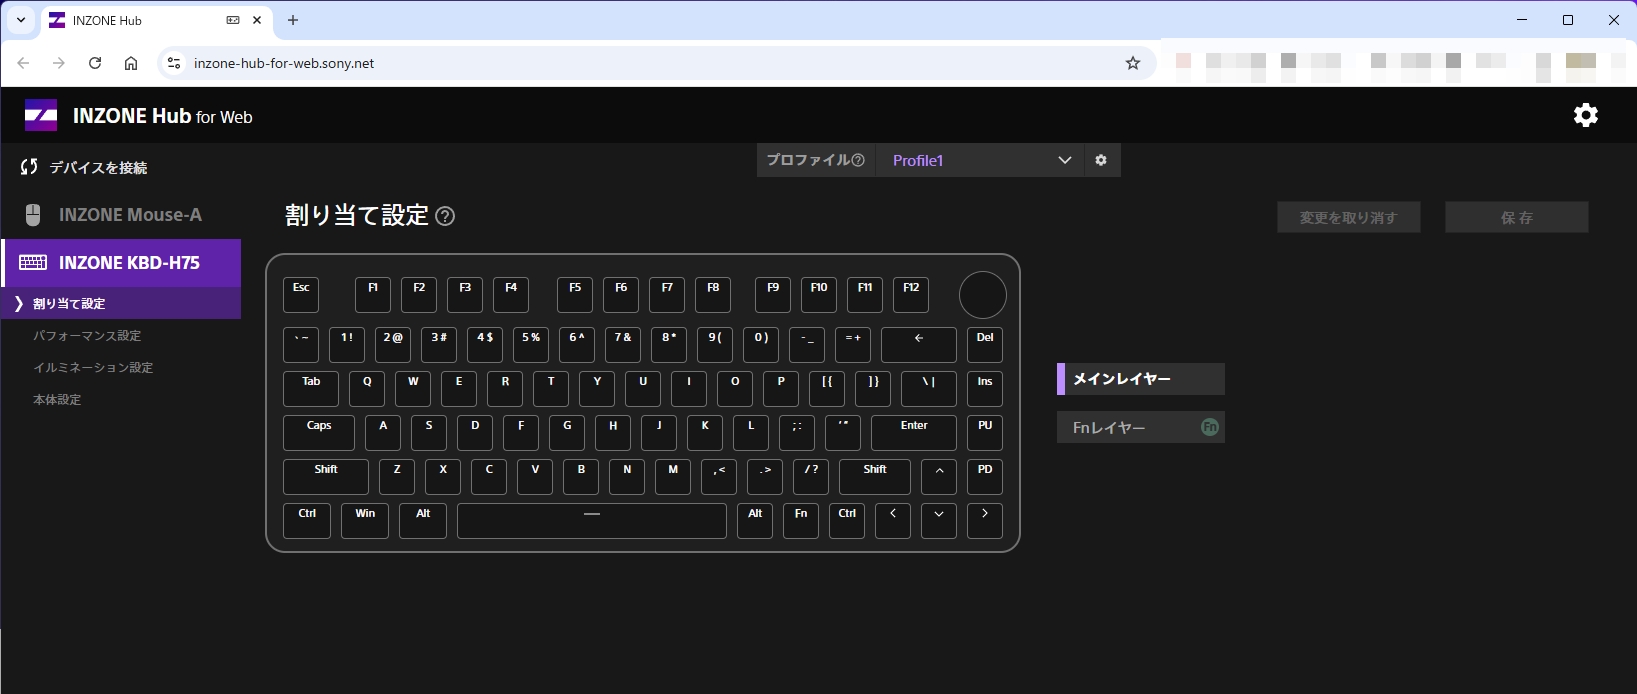
Task: Open help icon next to 割り当て設定 heading
Action: [445, 216]
